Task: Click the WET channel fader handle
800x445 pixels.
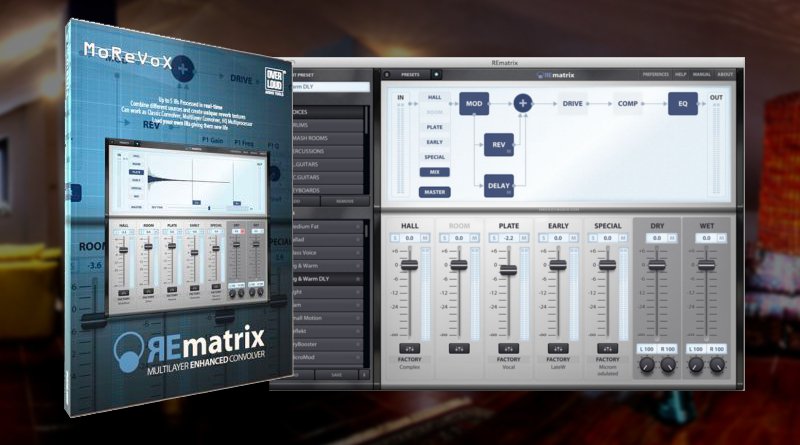Action: pos(706,265)
